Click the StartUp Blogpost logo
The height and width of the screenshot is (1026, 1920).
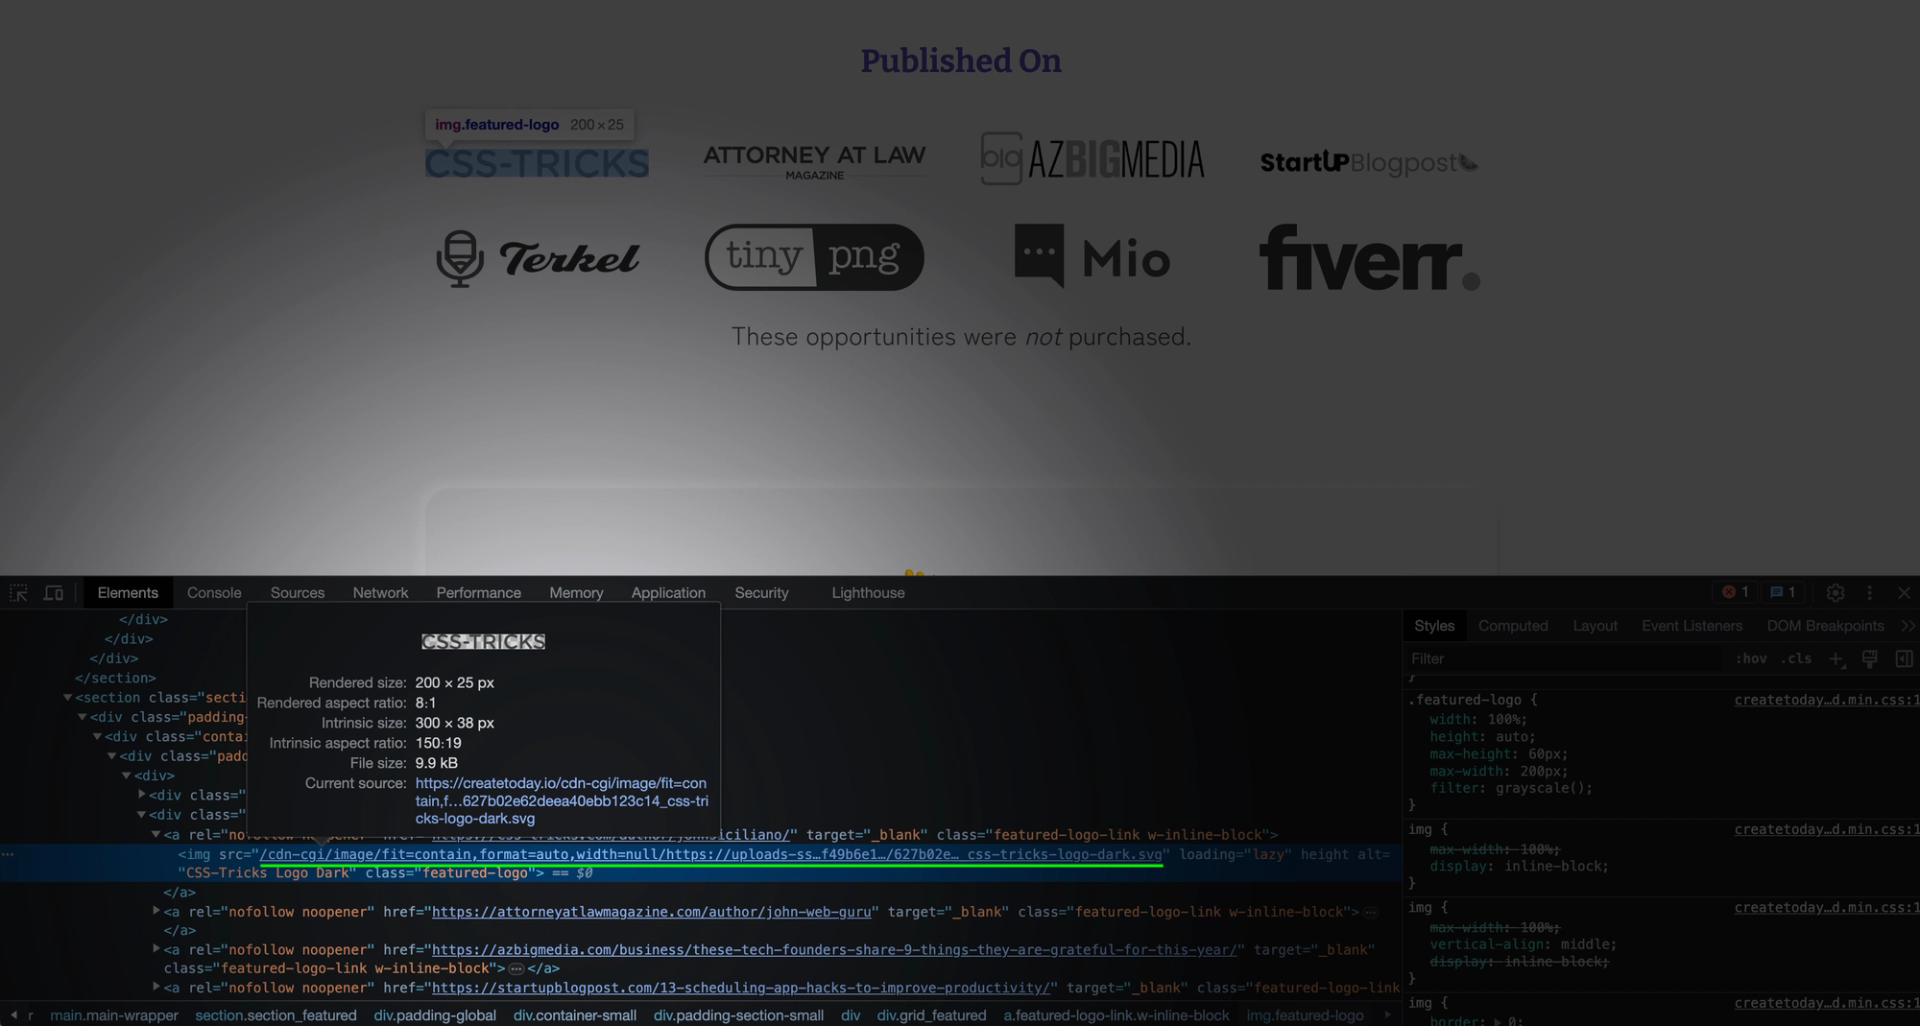click(x=1369, y=162)
